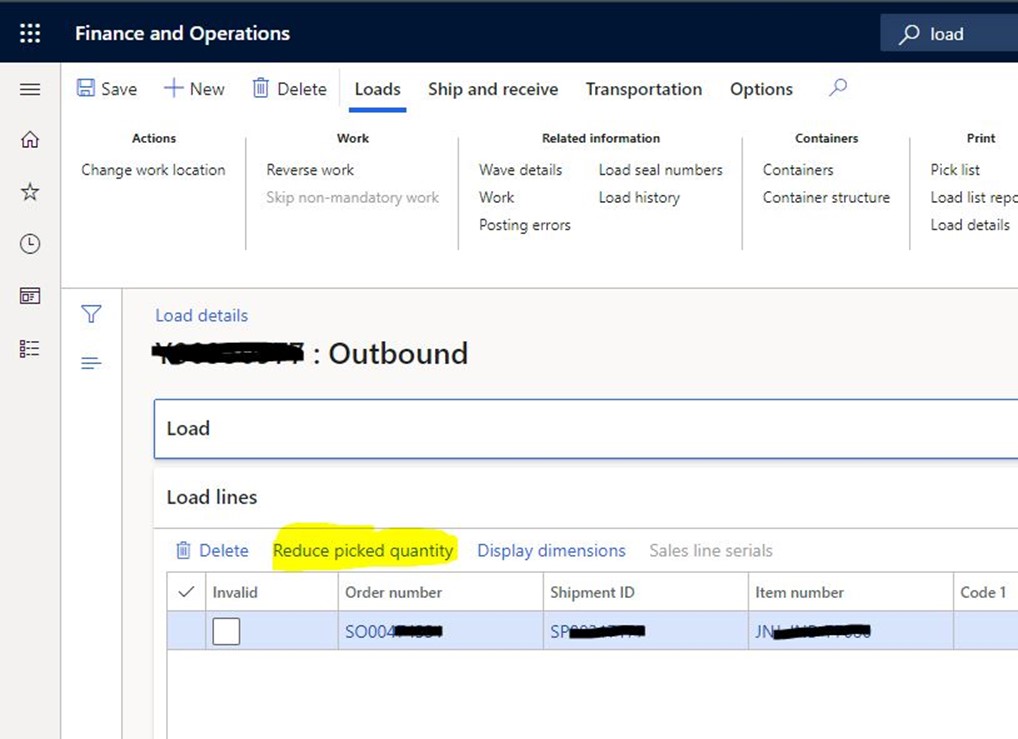This screenshot has width=1018, height=739.
Task: Click Skip non-mandatory work
Action: tap(353, 197)
